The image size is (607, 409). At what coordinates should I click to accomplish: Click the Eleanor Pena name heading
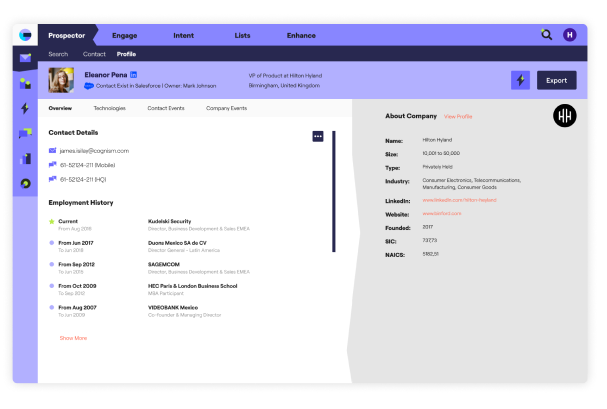coord(106,75)
